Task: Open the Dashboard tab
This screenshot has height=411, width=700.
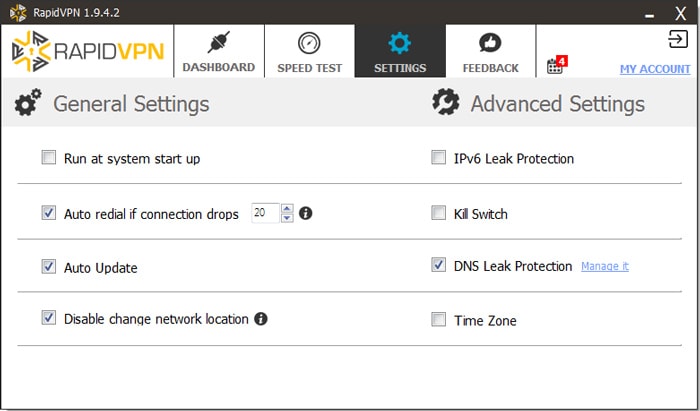Action: pos(219,51)
